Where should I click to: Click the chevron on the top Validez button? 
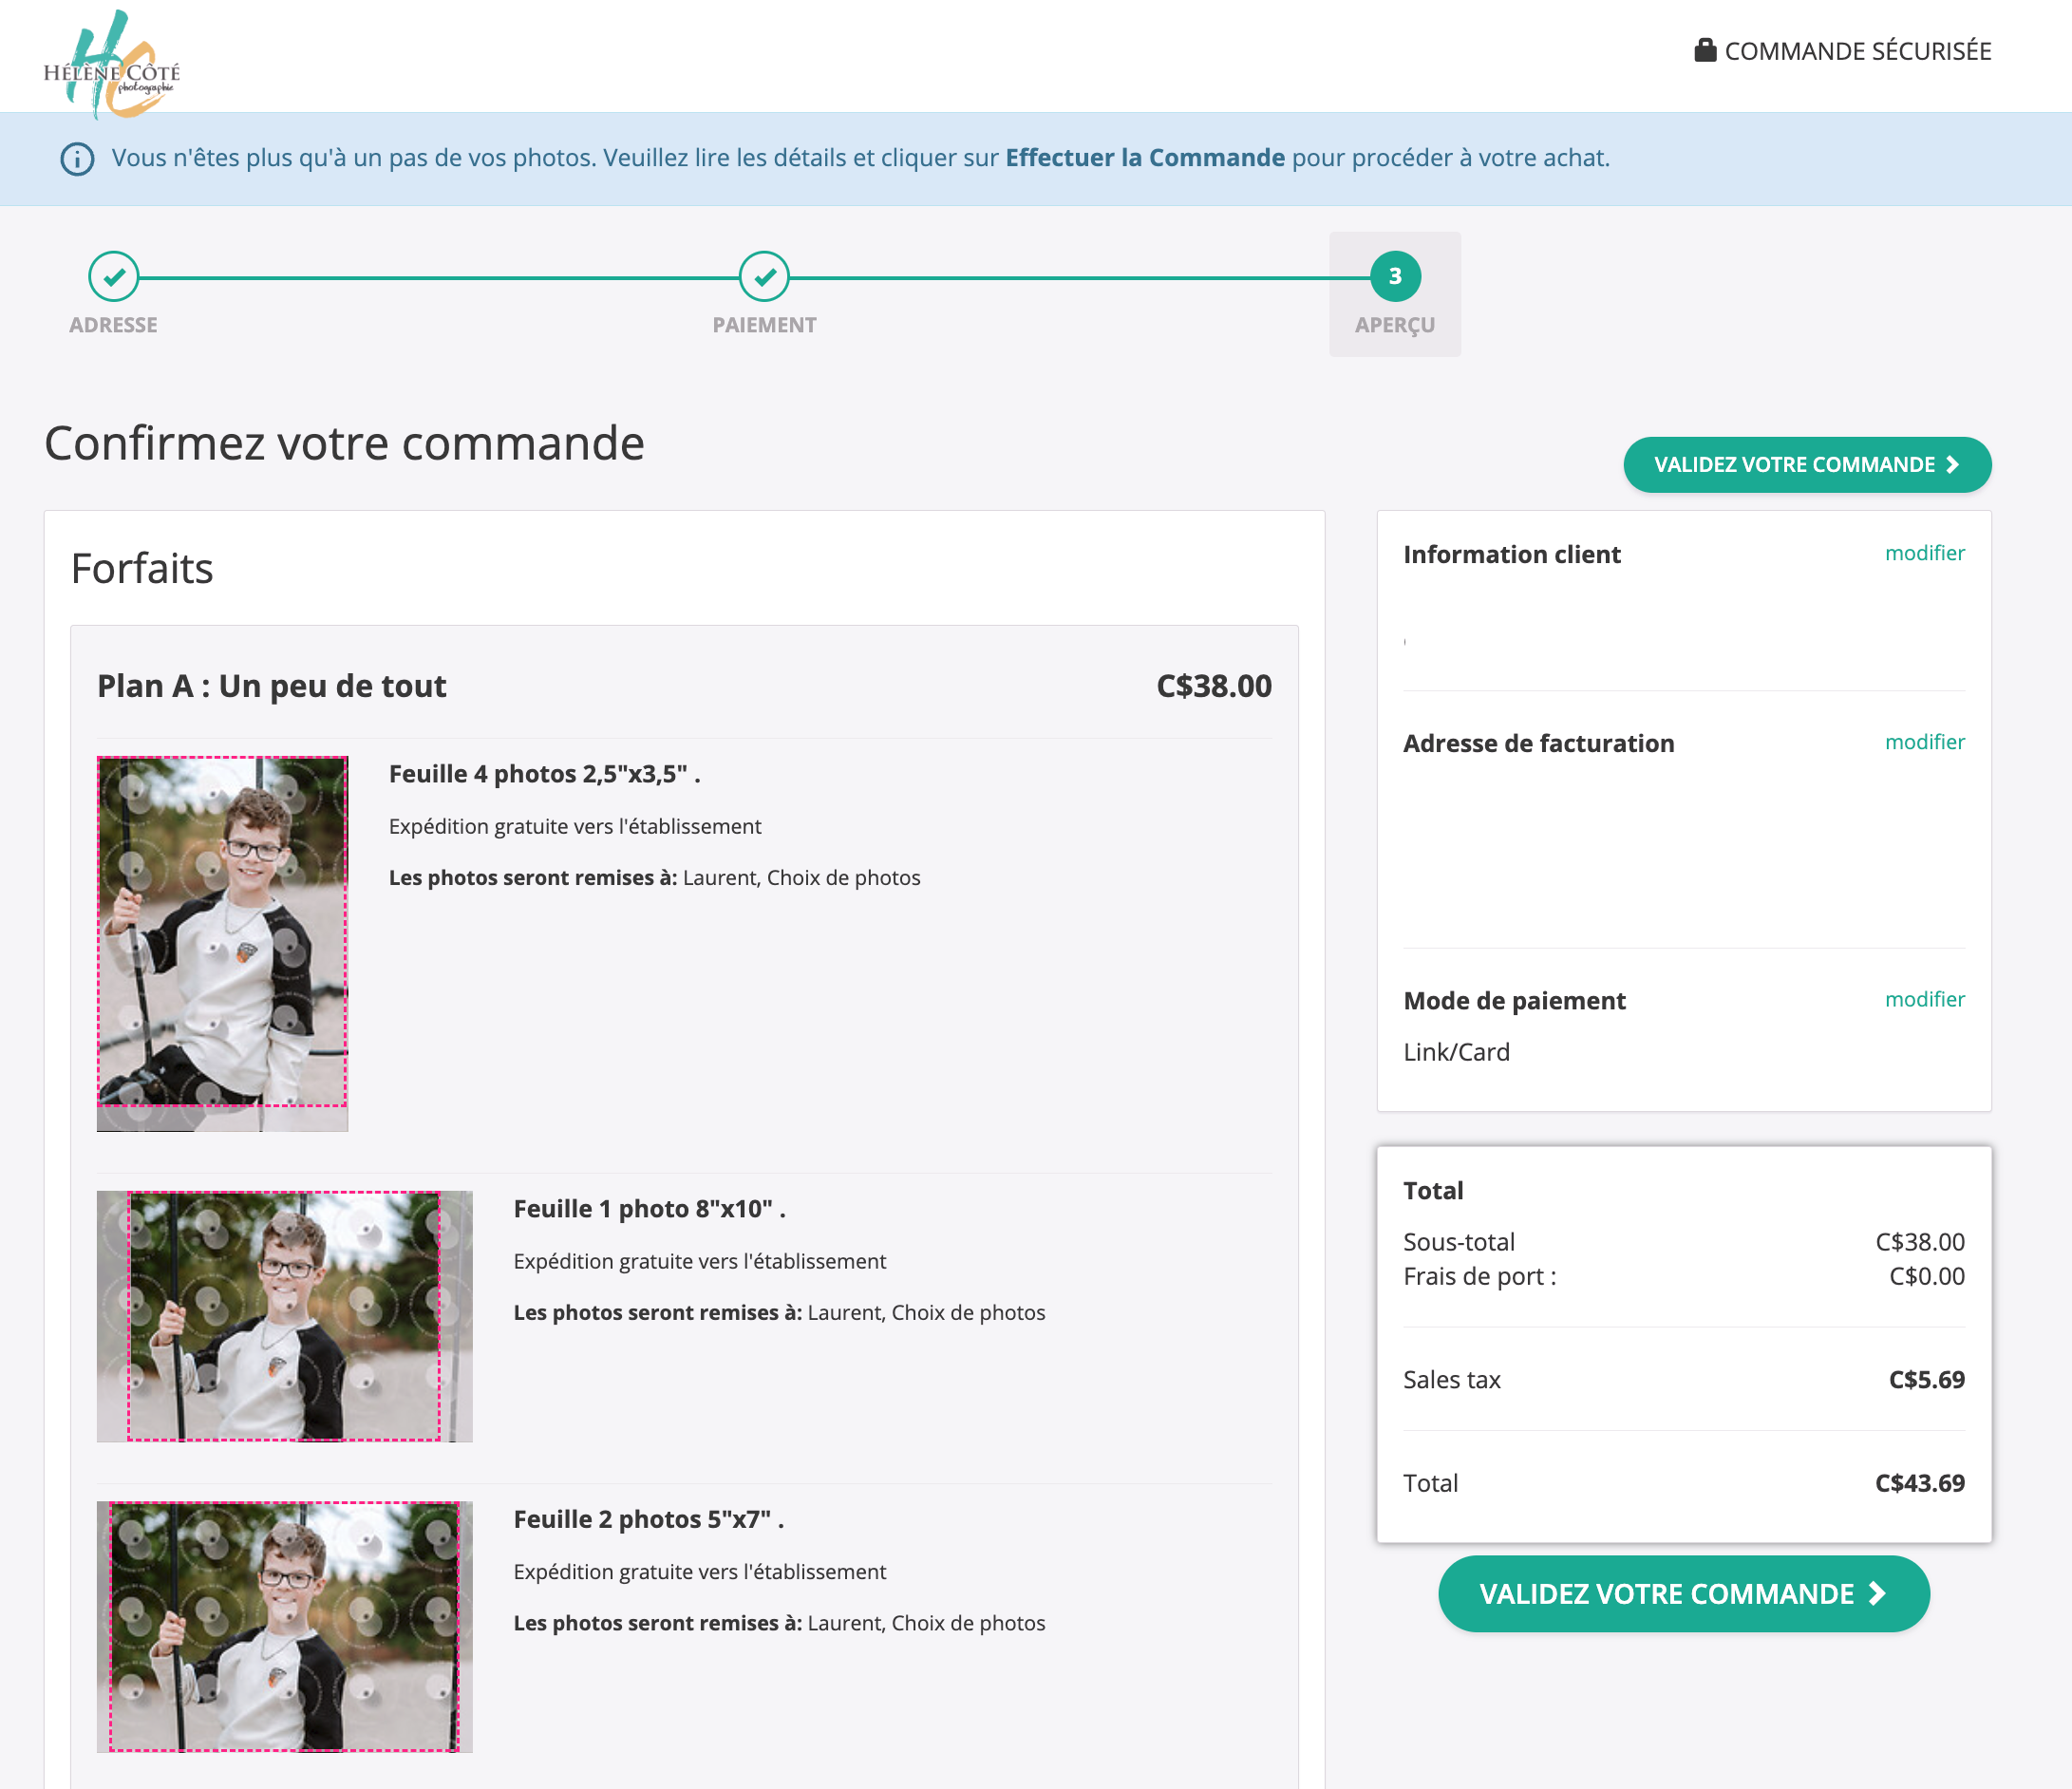pyautogui.click(x=1952, y=465)
